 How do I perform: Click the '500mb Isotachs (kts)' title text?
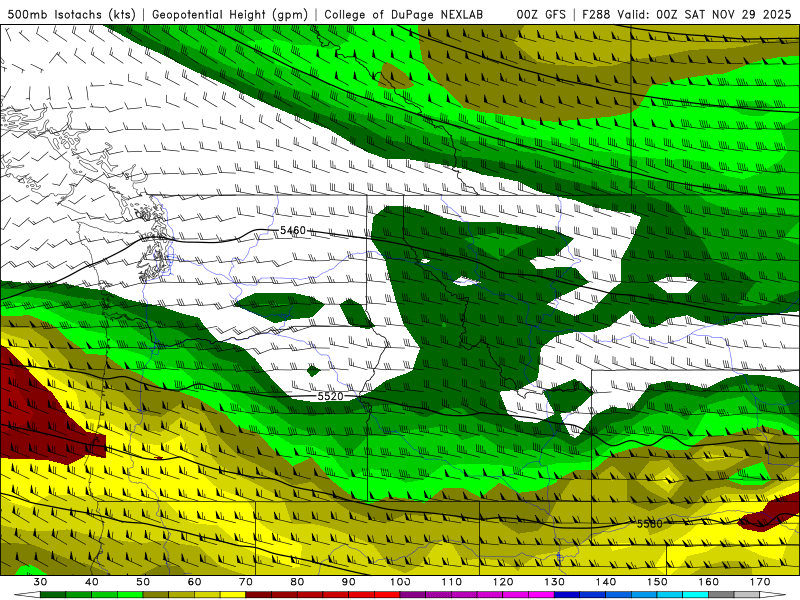click(72, 14)
